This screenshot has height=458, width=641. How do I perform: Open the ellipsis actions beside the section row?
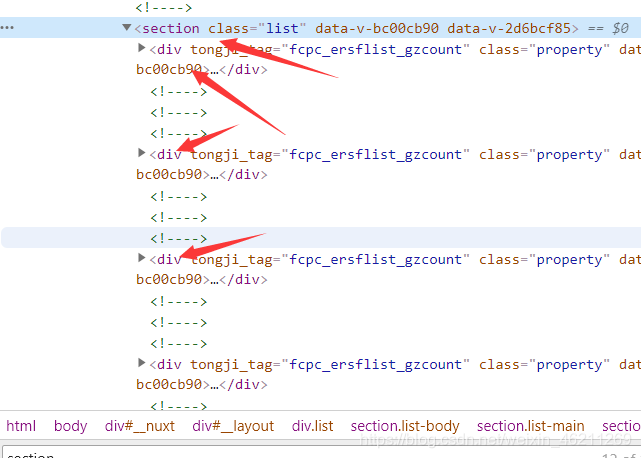click(x=7, y=28)
